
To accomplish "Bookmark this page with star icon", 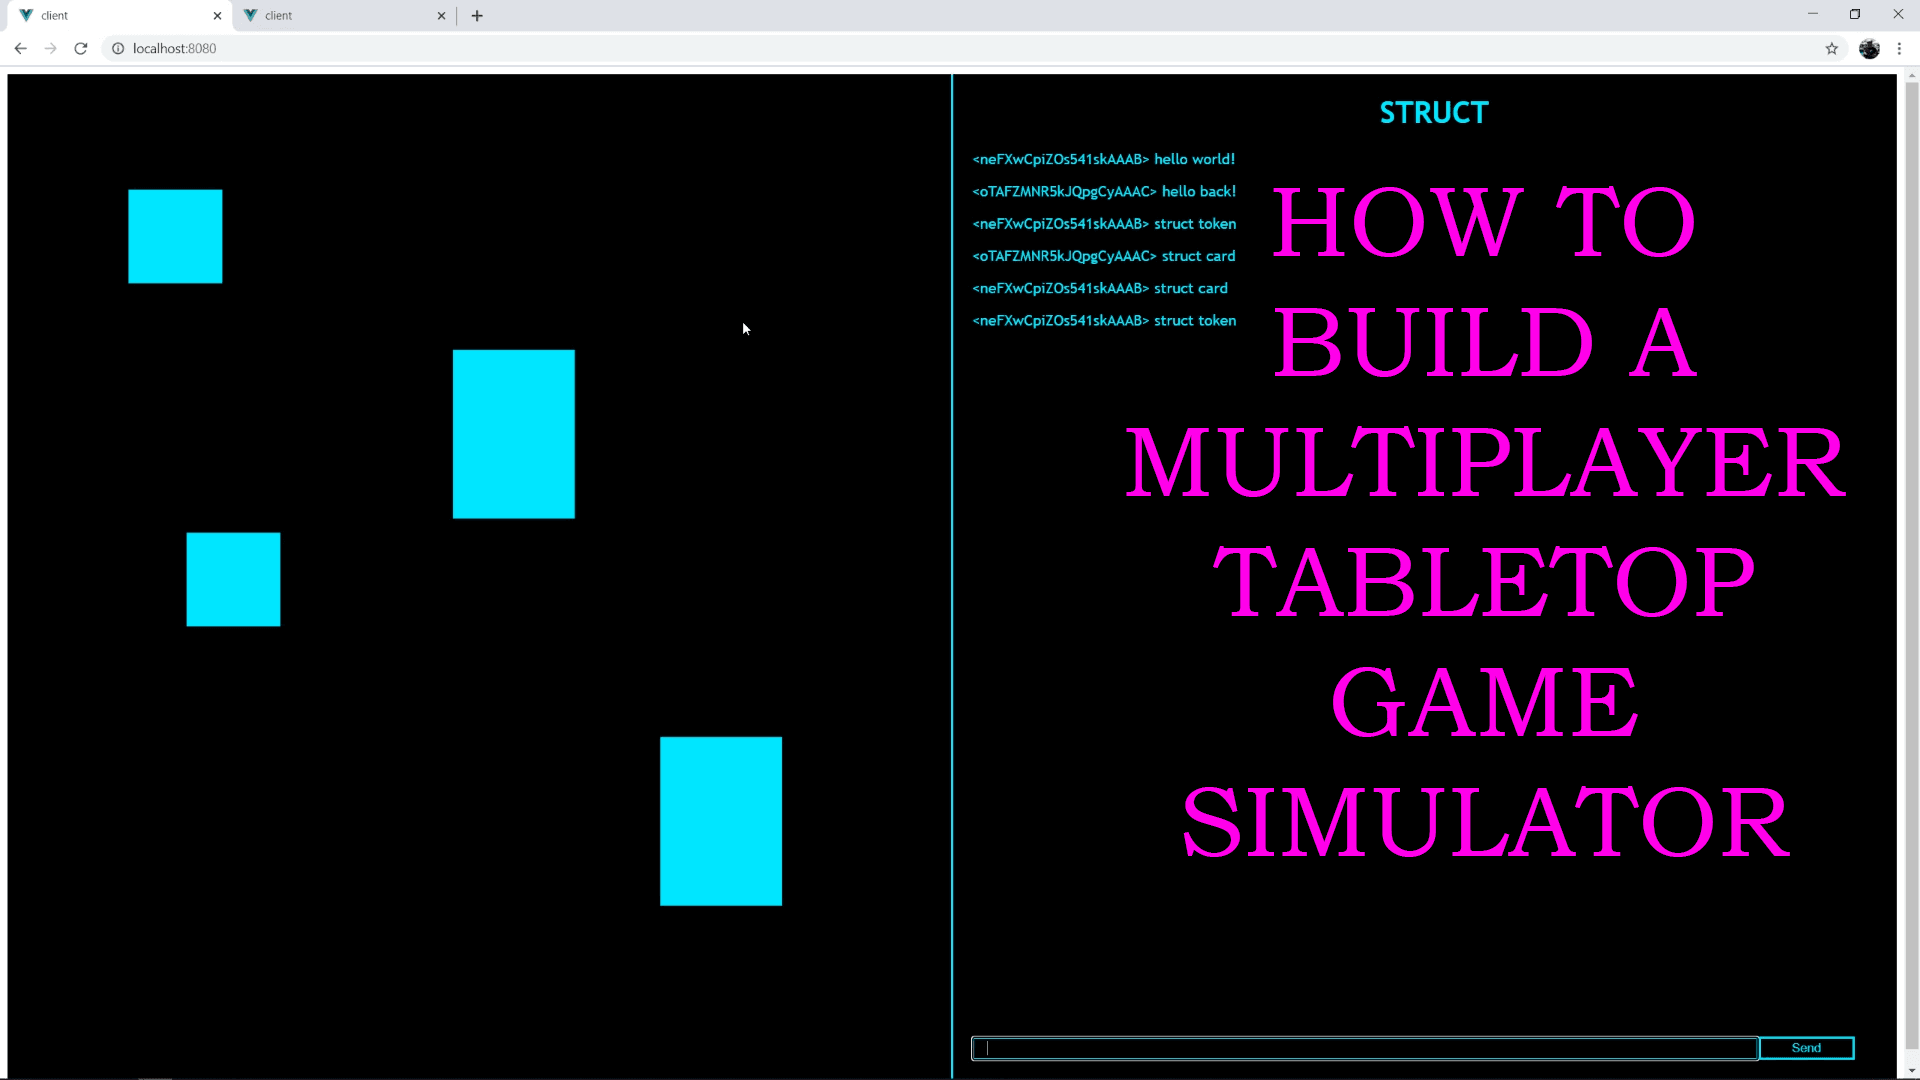I will (x=1831, y=48).
